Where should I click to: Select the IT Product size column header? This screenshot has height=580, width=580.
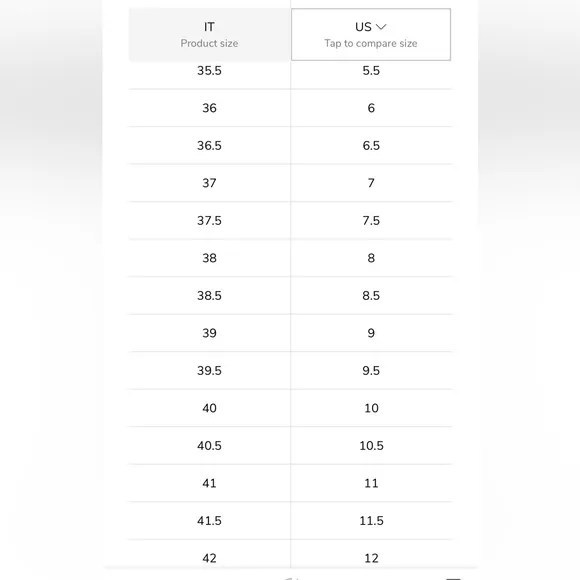pyautogui.click(x=209, y=34)
